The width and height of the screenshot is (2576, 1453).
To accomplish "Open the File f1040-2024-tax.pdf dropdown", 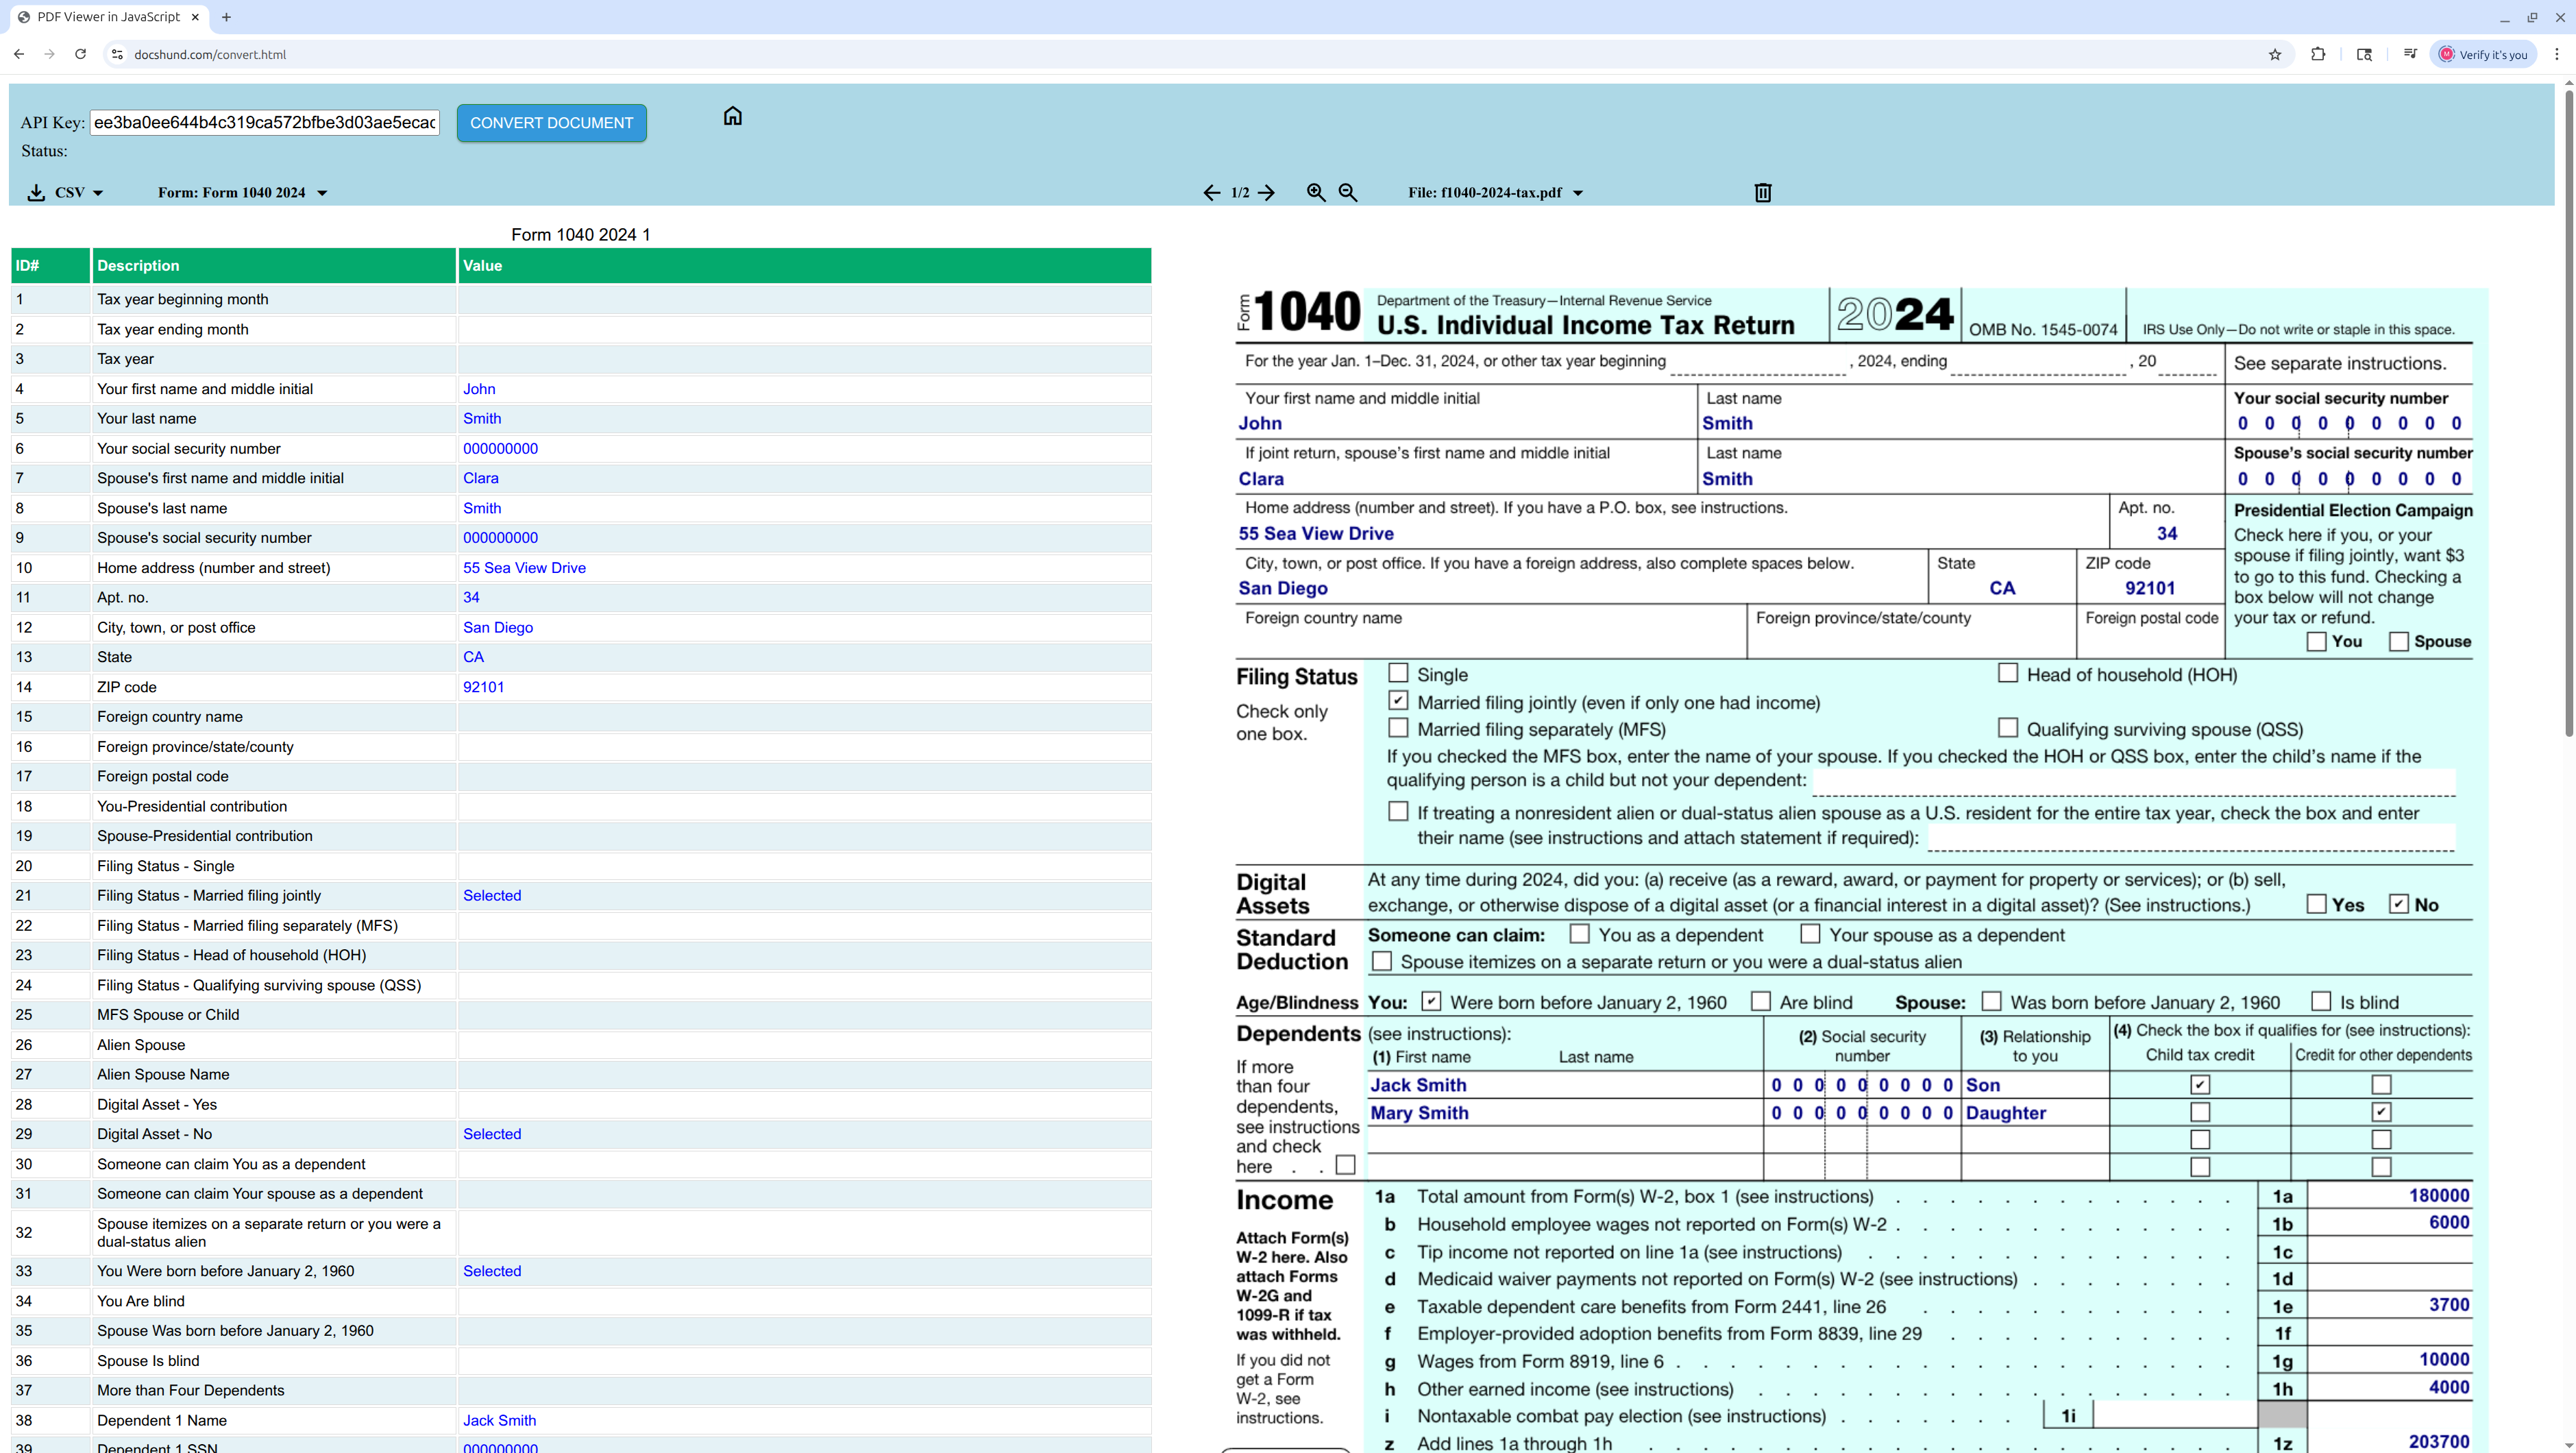I will [1578, 193].
